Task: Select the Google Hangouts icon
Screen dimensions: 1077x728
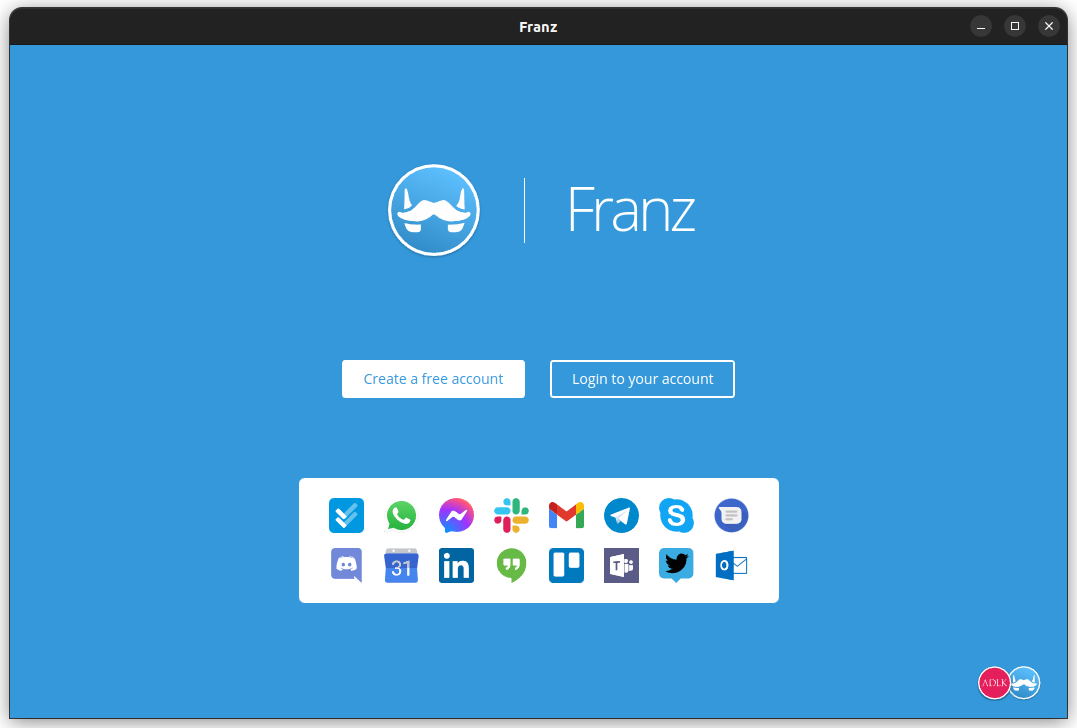Action: click(511, 565)
